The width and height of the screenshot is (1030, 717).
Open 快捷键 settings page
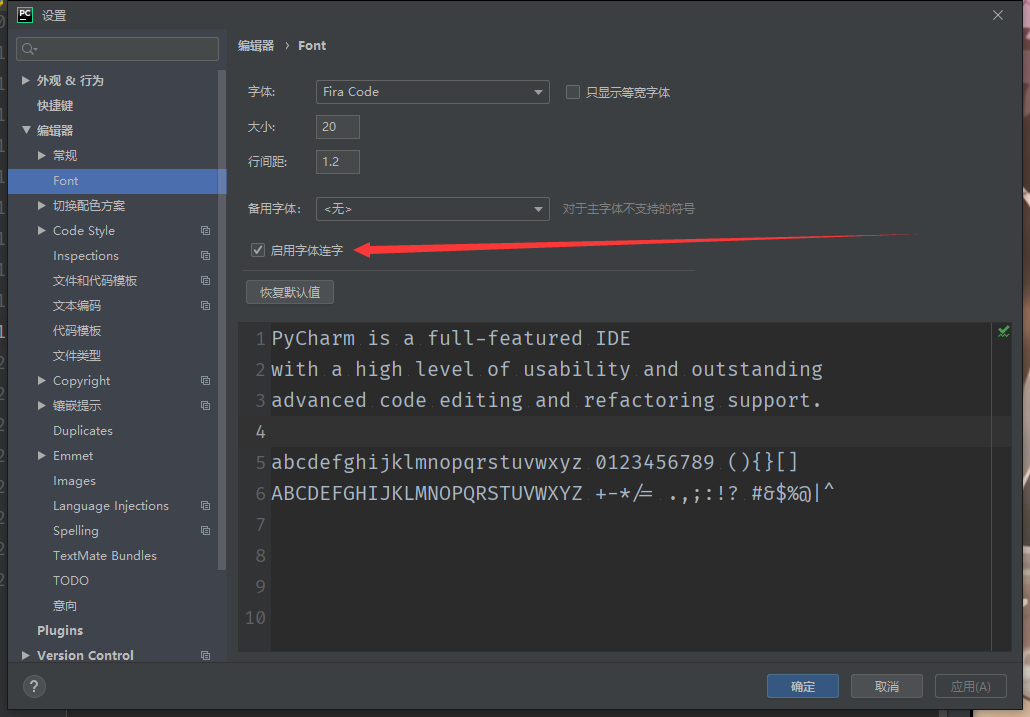[55, 106]
